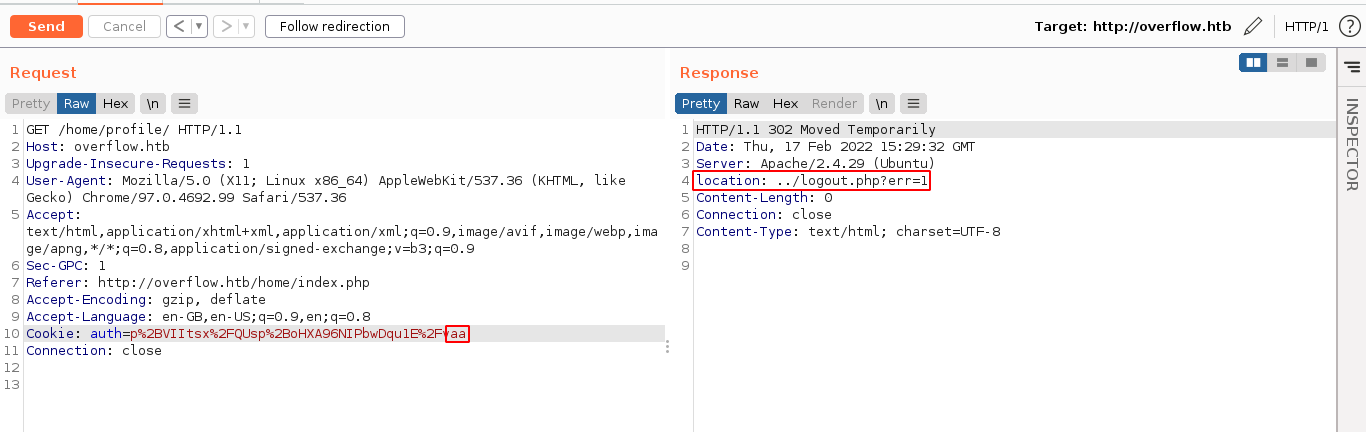Click the Follow redirection button
This screenshot has height=432, width=1366.
coord(334,27)
